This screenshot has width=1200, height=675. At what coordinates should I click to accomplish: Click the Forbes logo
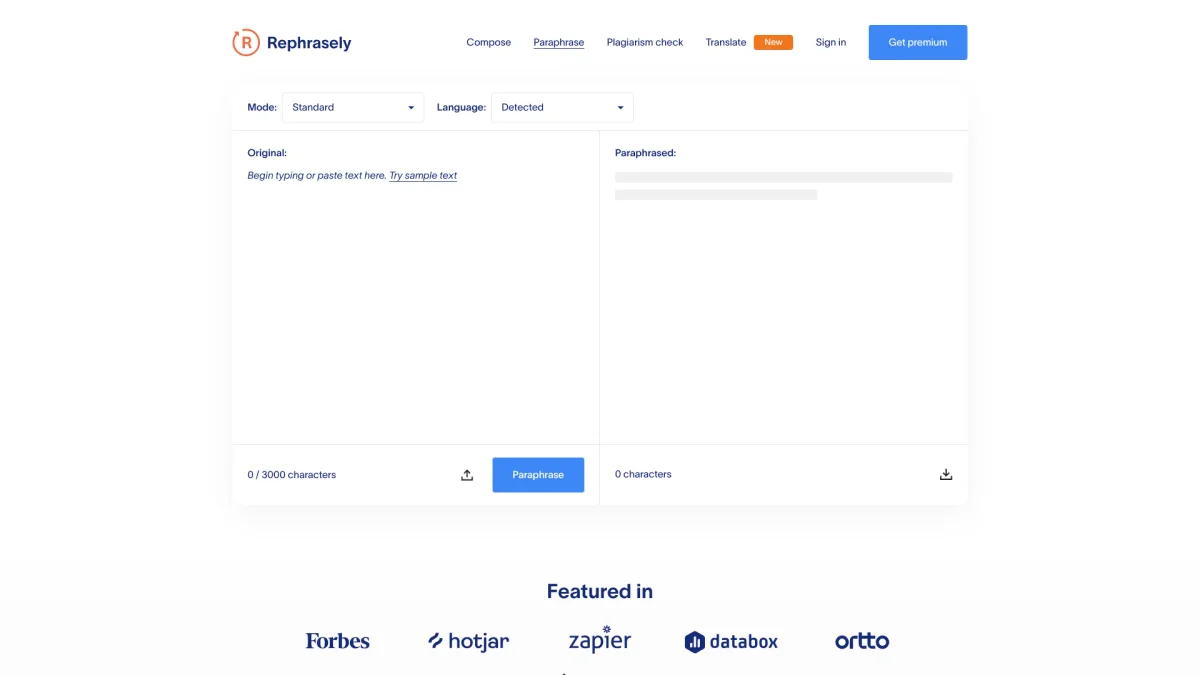coord(337,641)
